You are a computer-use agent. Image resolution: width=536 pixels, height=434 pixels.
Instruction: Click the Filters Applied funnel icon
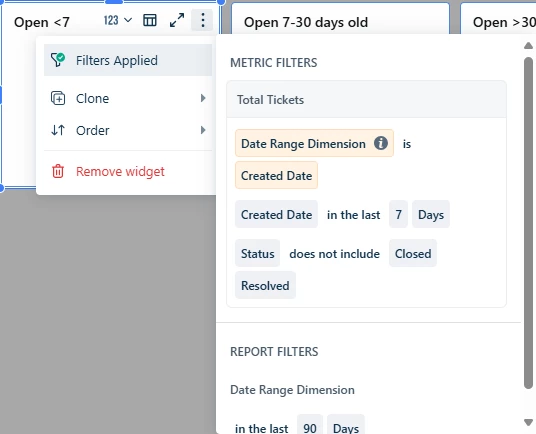click(58, 60)
